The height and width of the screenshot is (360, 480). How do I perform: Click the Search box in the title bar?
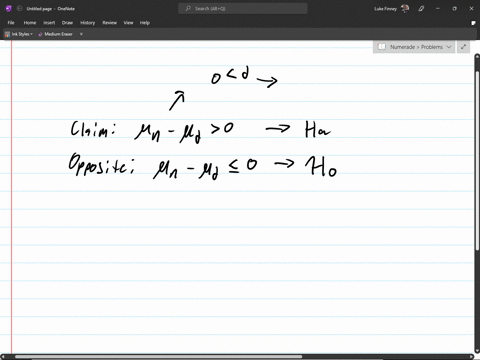click(243, 9)
